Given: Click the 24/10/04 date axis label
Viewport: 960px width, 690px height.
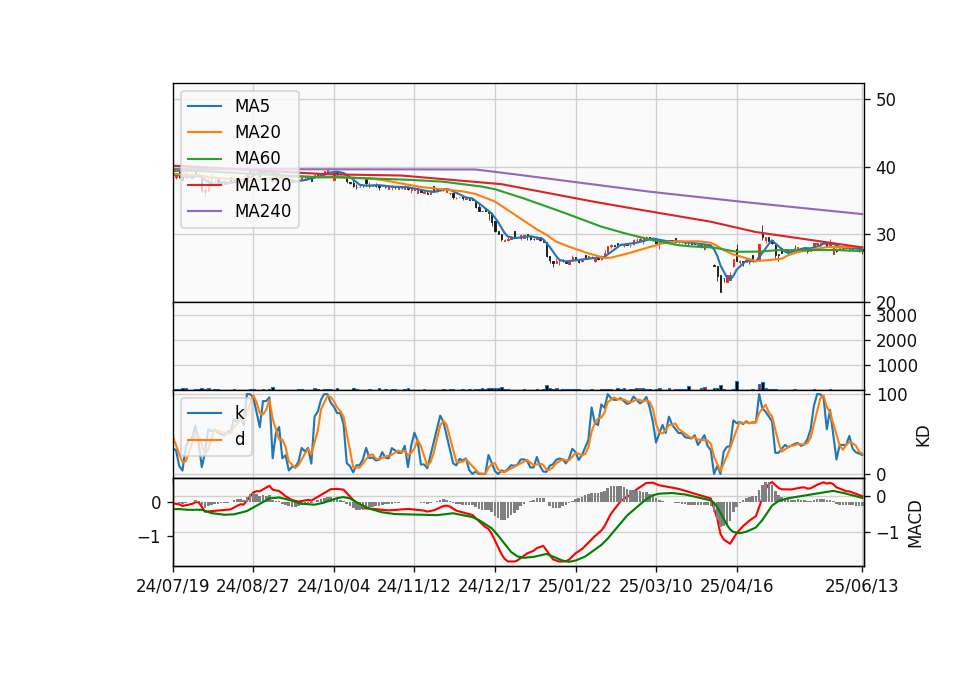Looking at the screenshot, I should (x=334, y=586).
